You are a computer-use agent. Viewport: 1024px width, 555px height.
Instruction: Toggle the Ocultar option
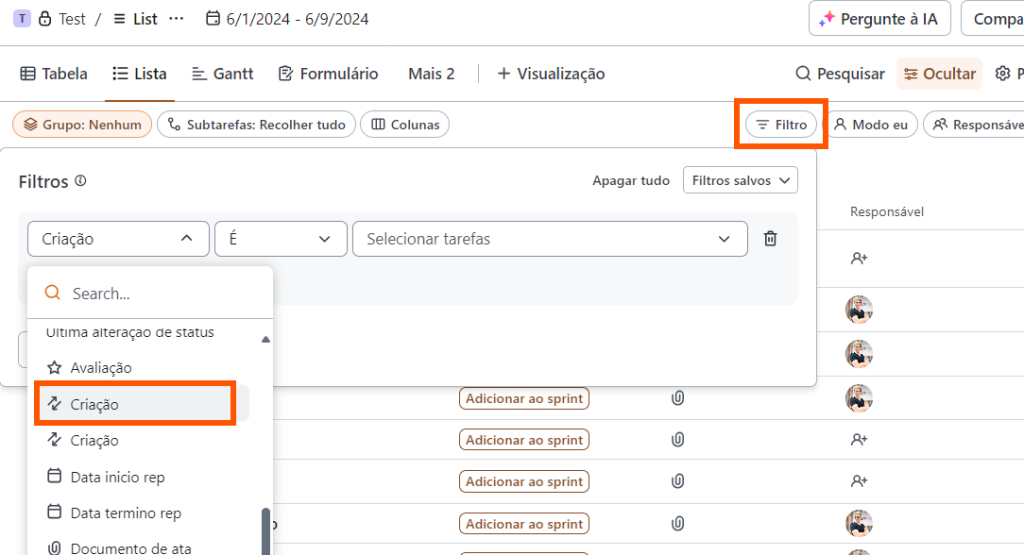click(x=938, y=73)
